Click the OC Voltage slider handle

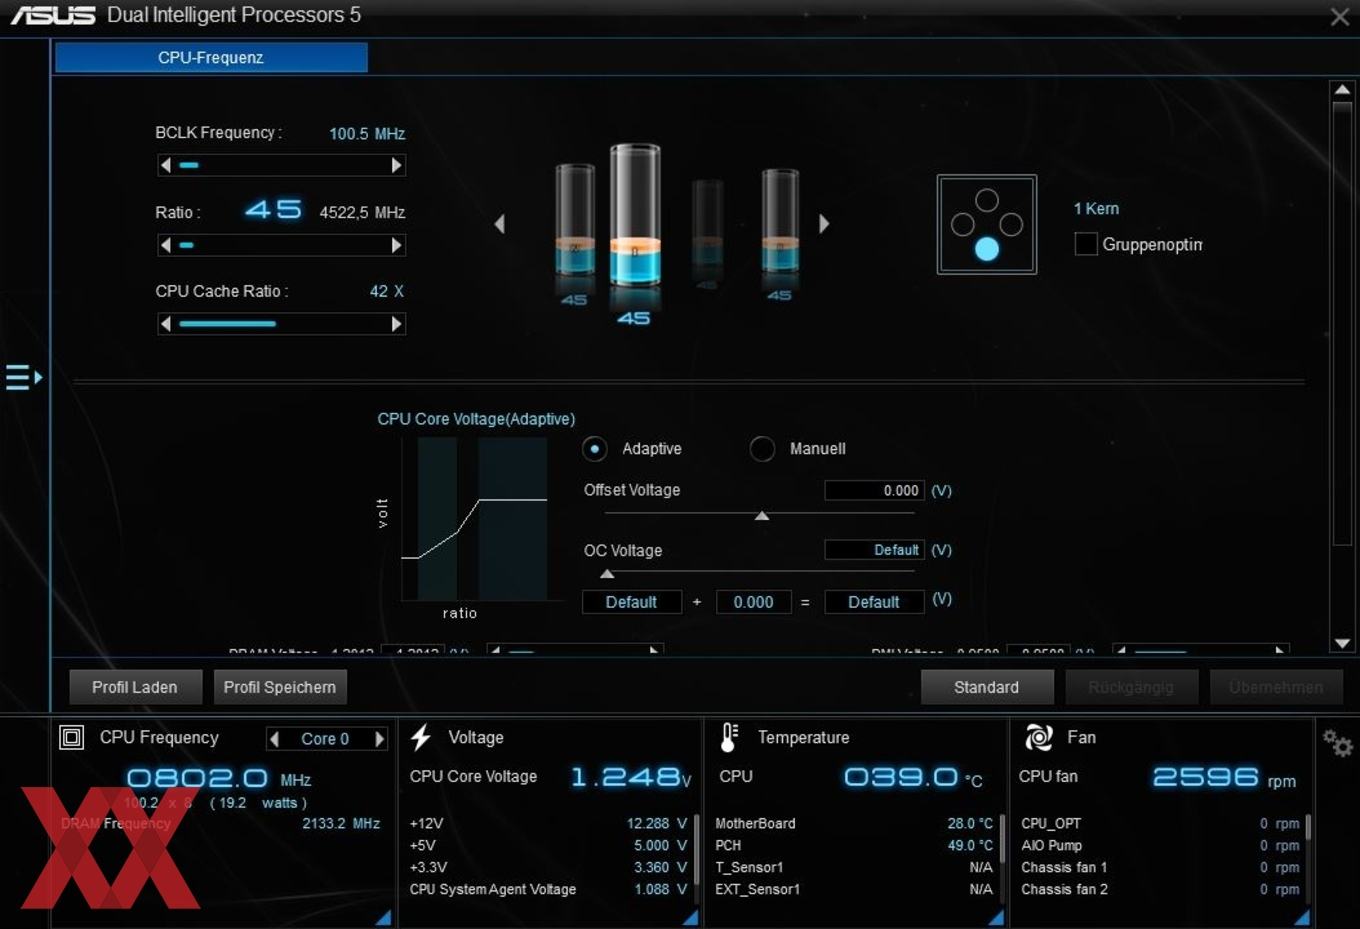(607, 574)
